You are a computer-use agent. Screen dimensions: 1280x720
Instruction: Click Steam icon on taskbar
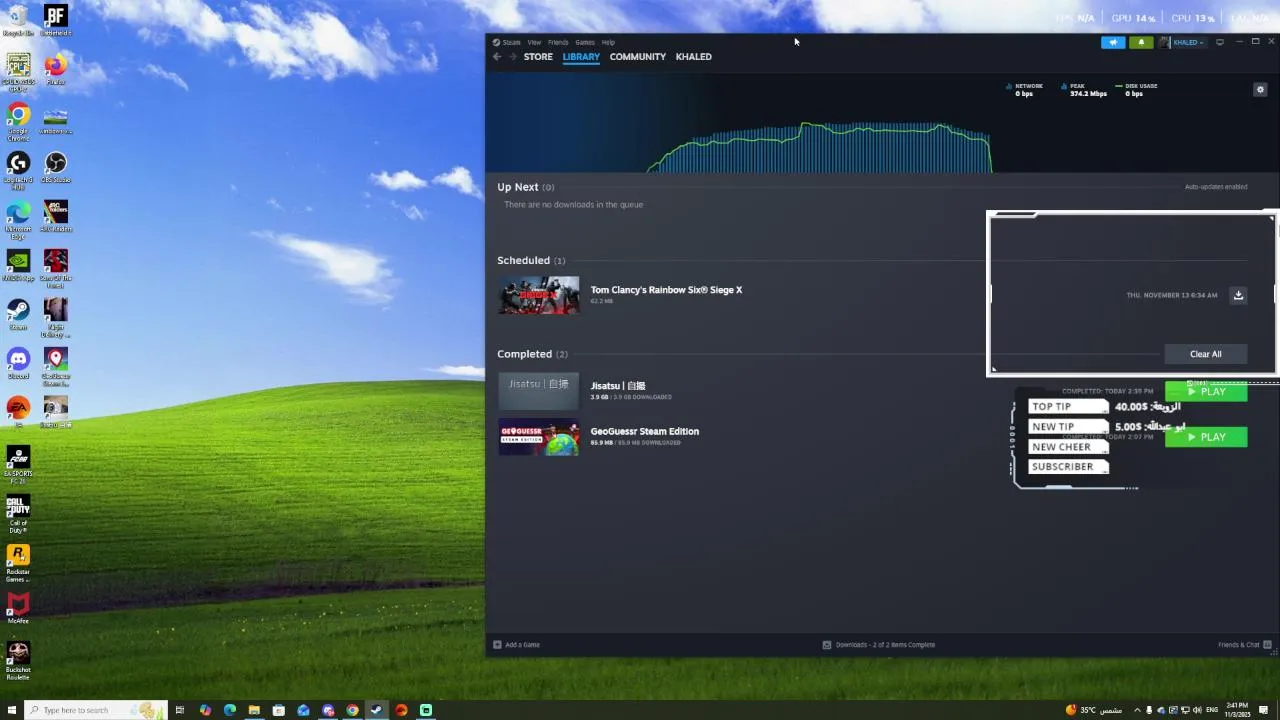377,710
